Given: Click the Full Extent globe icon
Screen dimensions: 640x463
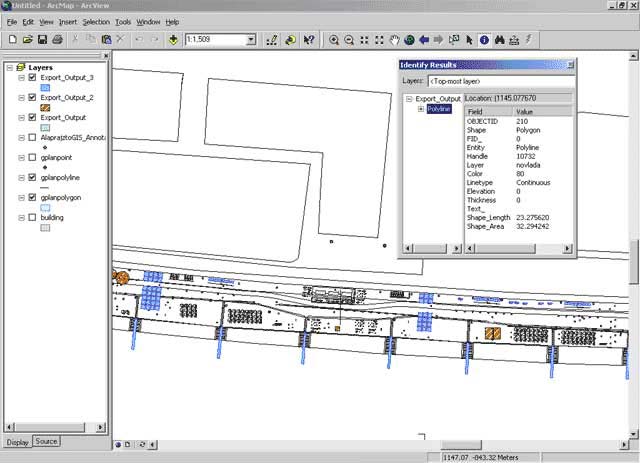Looking at the screenshot, I should tap(410, 40).
